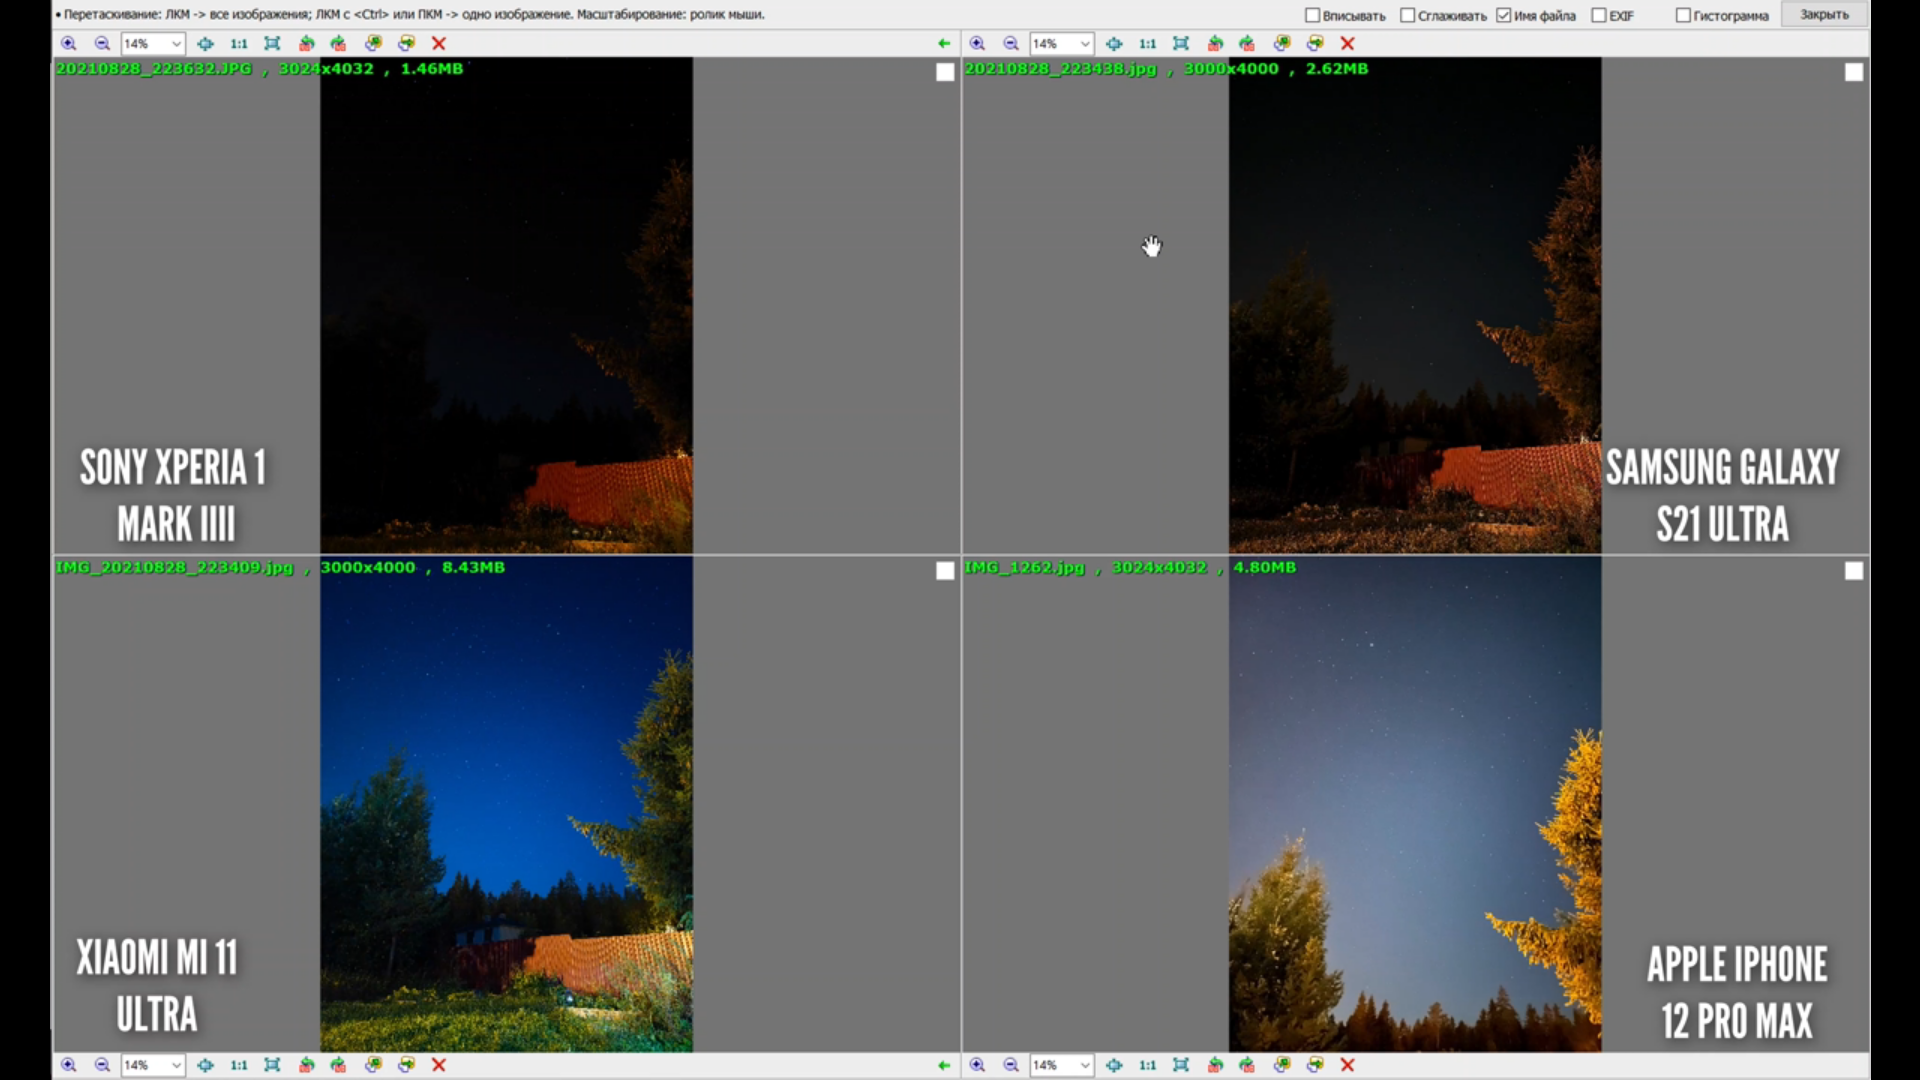The image size is (1920, 1080).
Task: Click 1:1 actual size in top-left toolbar
Action: (238, 43)
